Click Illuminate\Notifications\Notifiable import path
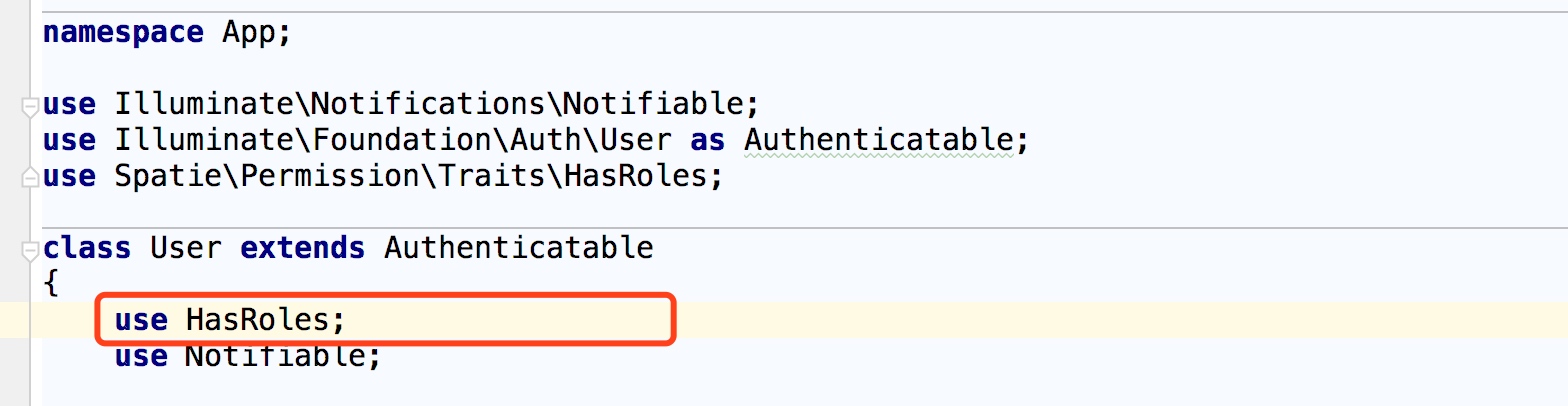Screen dimensions: 1568x406 pos(430,104)
